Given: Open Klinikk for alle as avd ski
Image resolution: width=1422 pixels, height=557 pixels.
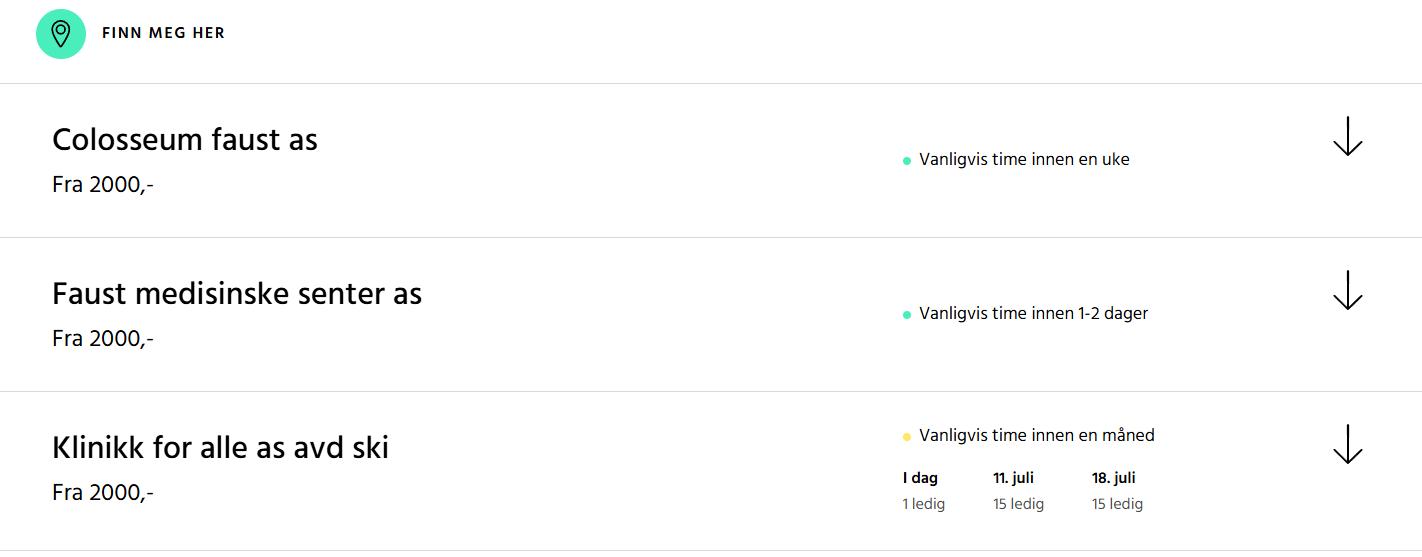Looking at the screenshot, I should tap(220, 448).
